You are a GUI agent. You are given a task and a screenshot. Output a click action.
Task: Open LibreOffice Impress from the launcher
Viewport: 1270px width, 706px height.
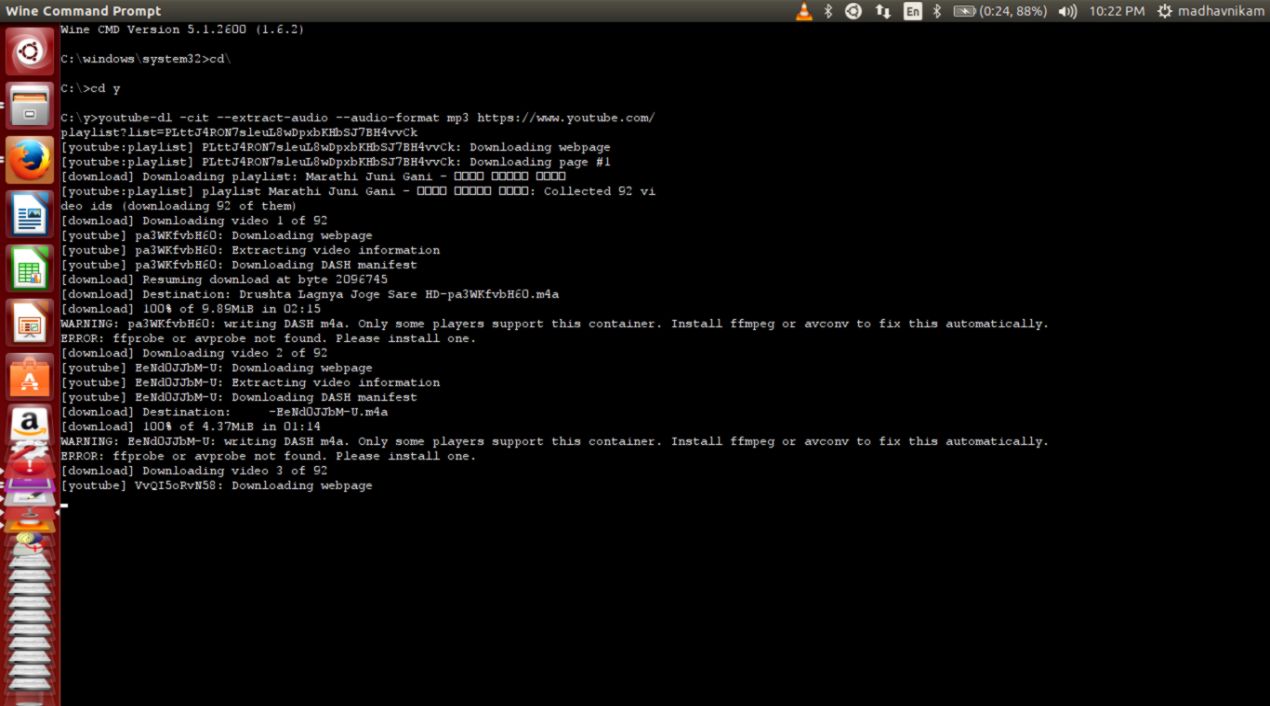[29, 322]
